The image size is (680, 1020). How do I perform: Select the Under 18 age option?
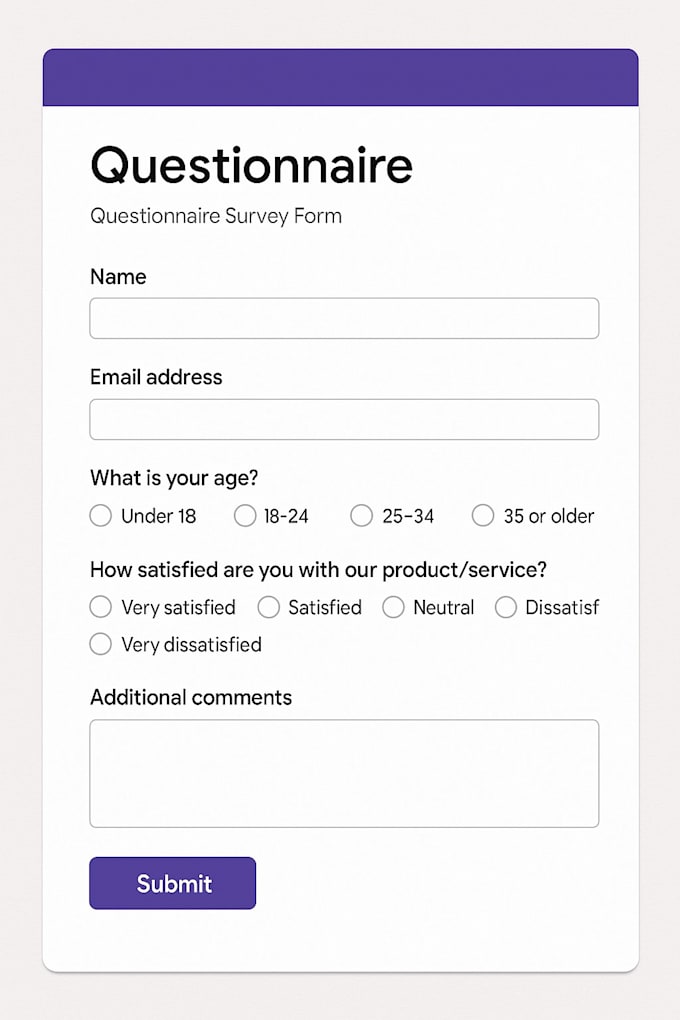click(x=100, y=516)
